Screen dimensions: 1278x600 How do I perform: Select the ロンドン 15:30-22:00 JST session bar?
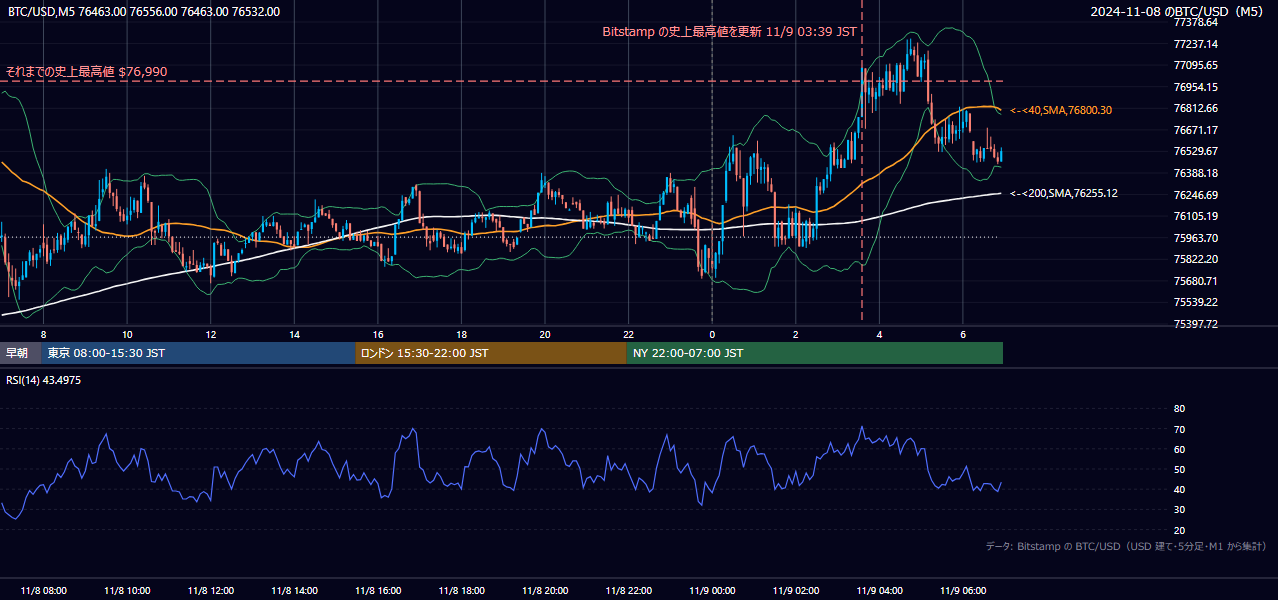tap(491, 353)
